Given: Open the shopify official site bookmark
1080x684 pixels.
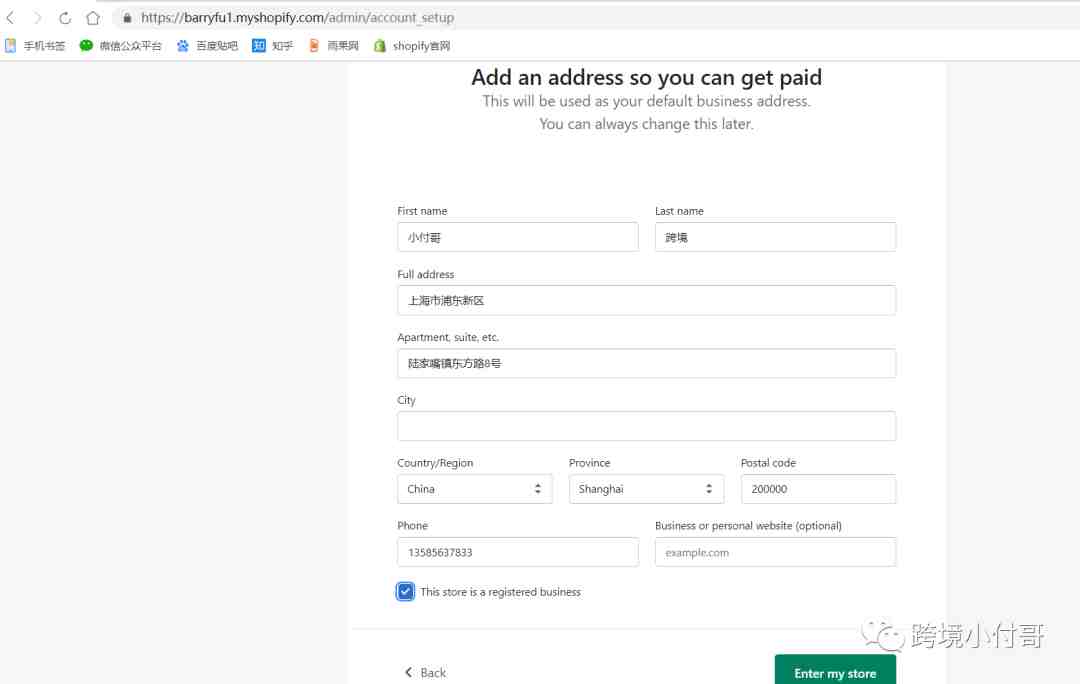Looking at the screenshot, I should coord(412,46).
